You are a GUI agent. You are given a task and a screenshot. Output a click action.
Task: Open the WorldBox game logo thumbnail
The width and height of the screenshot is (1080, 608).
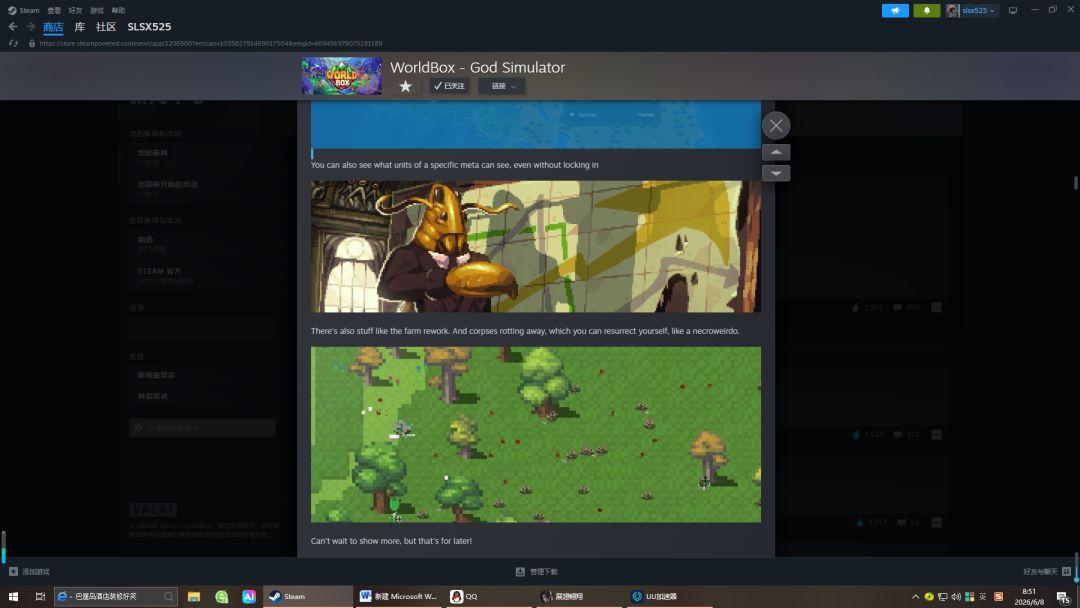click(x=341, y=76)
